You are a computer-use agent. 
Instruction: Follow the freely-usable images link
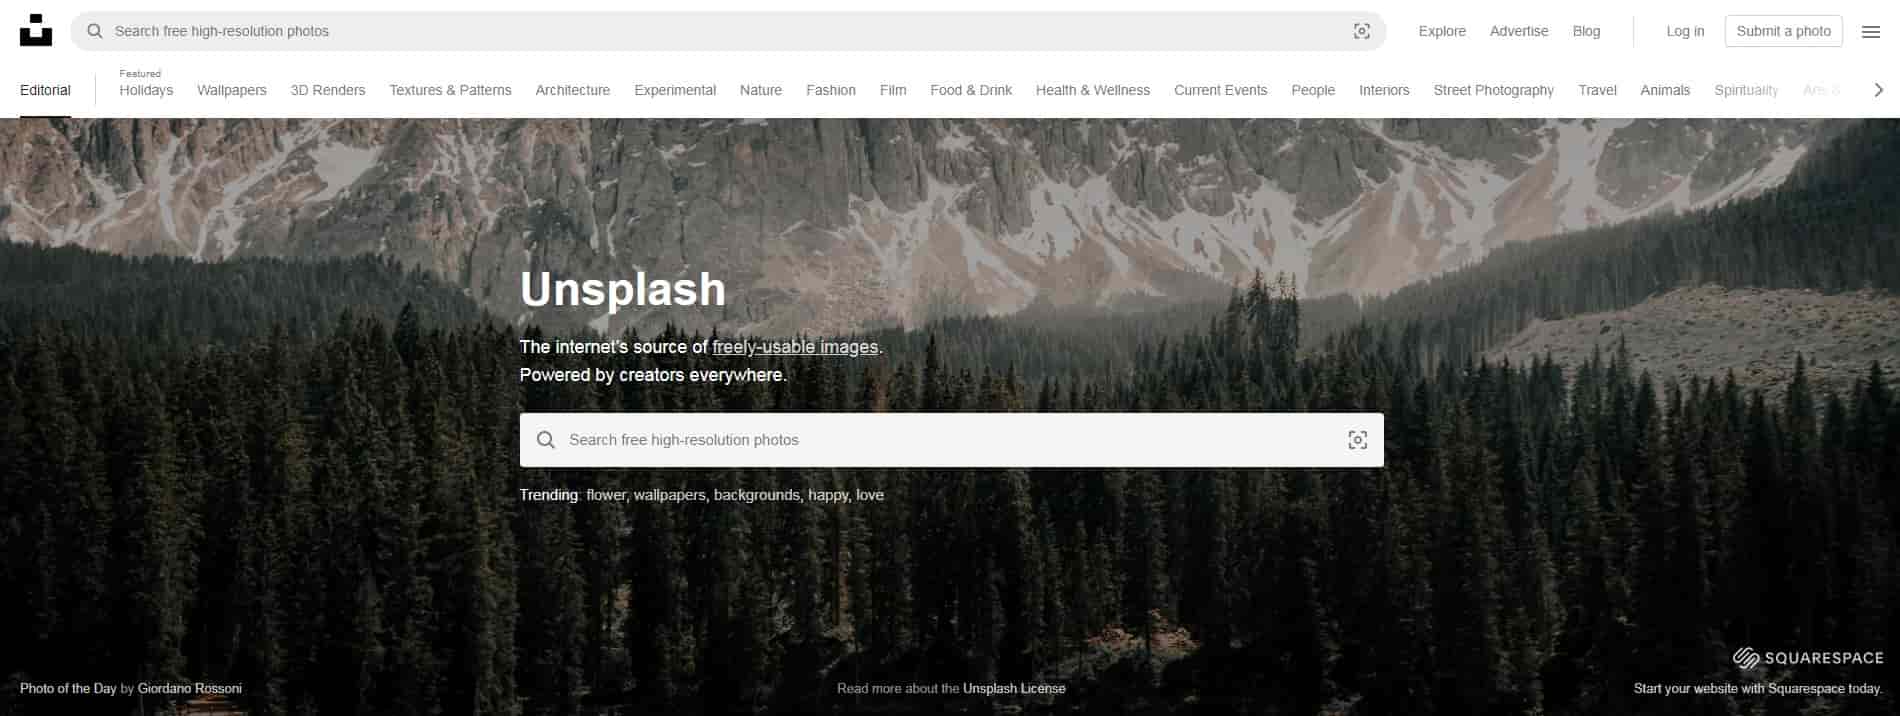click(x=795, y=347)
